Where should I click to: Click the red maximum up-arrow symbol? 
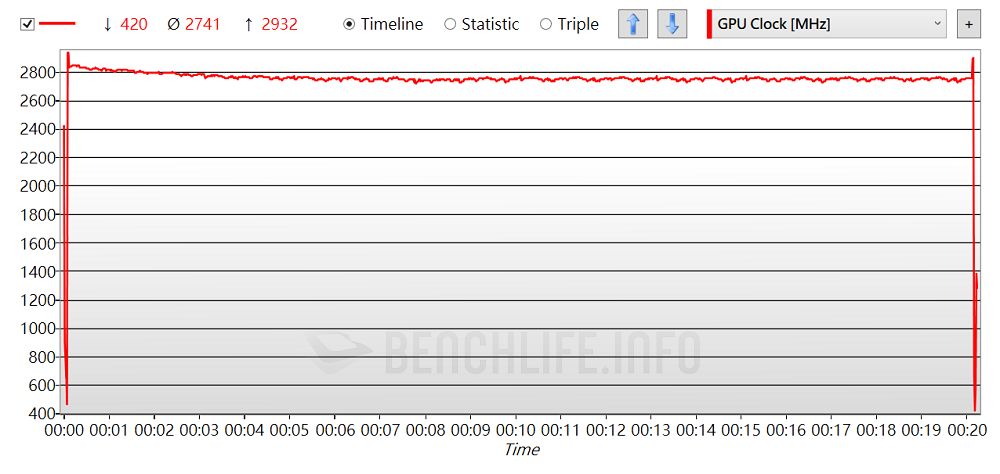[248, 24]
